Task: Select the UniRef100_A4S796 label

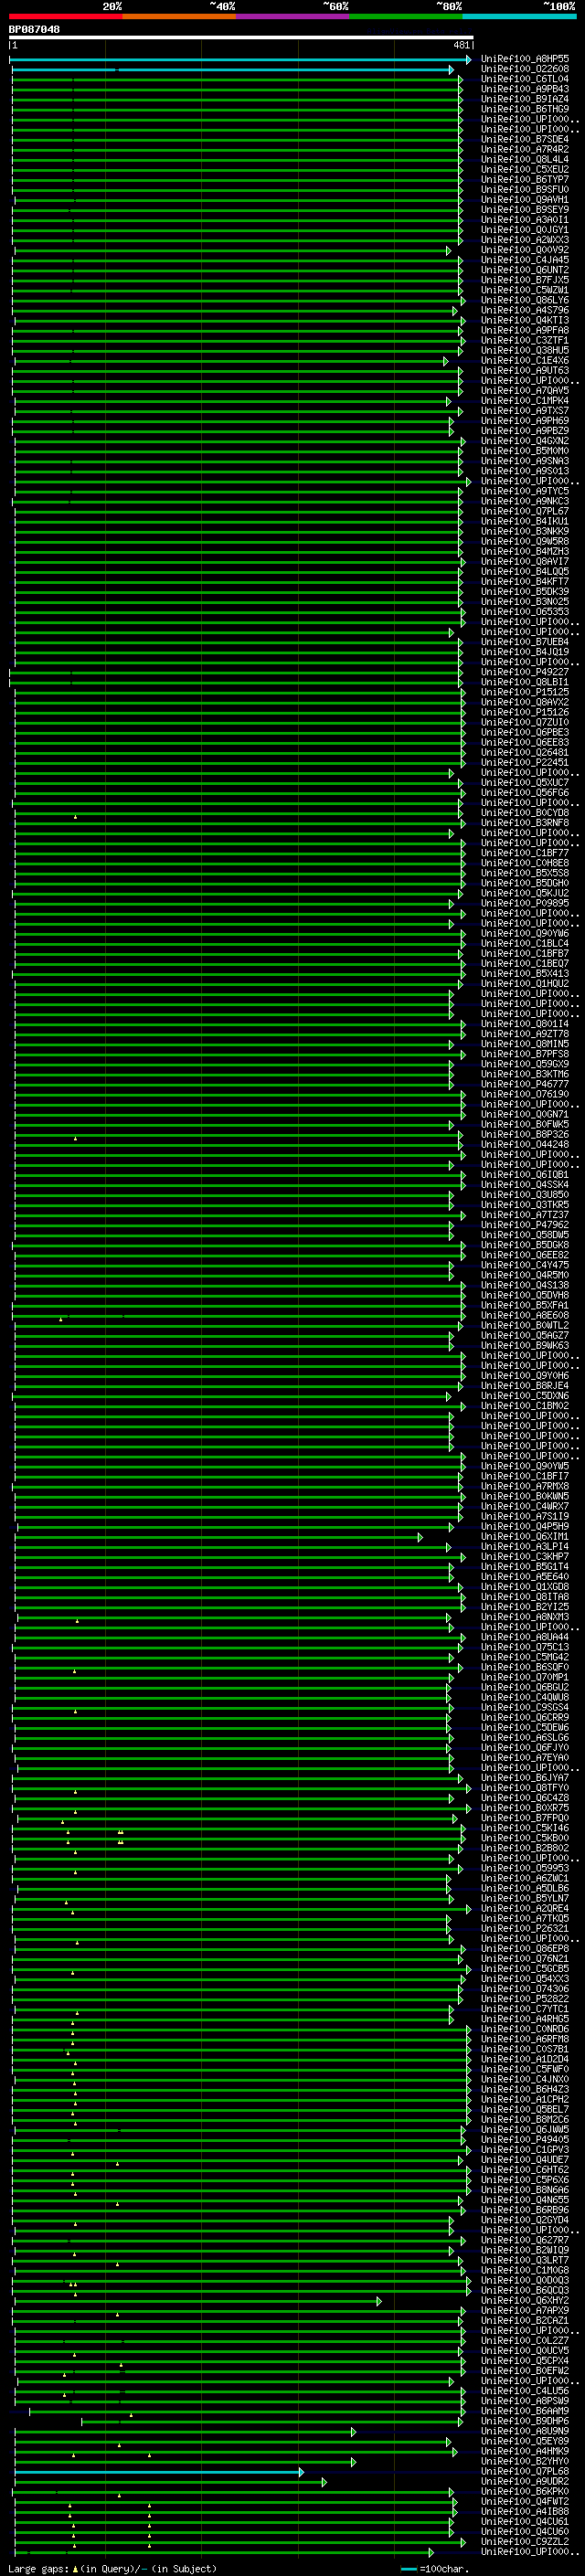Action: pyautogui.click(x=525, y=310)
